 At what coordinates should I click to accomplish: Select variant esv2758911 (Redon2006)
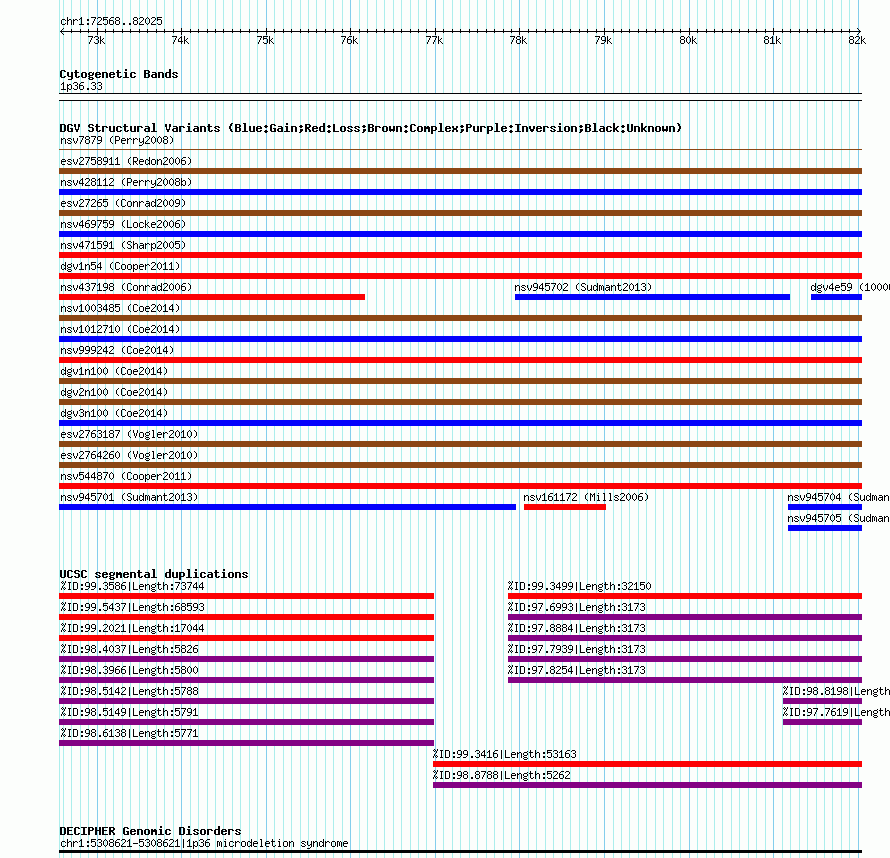click(126, 161)
